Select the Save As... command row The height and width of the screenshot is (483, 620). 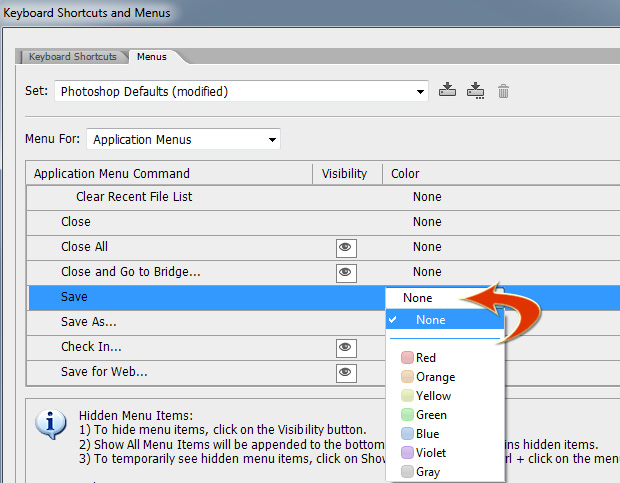click(206, 323)
